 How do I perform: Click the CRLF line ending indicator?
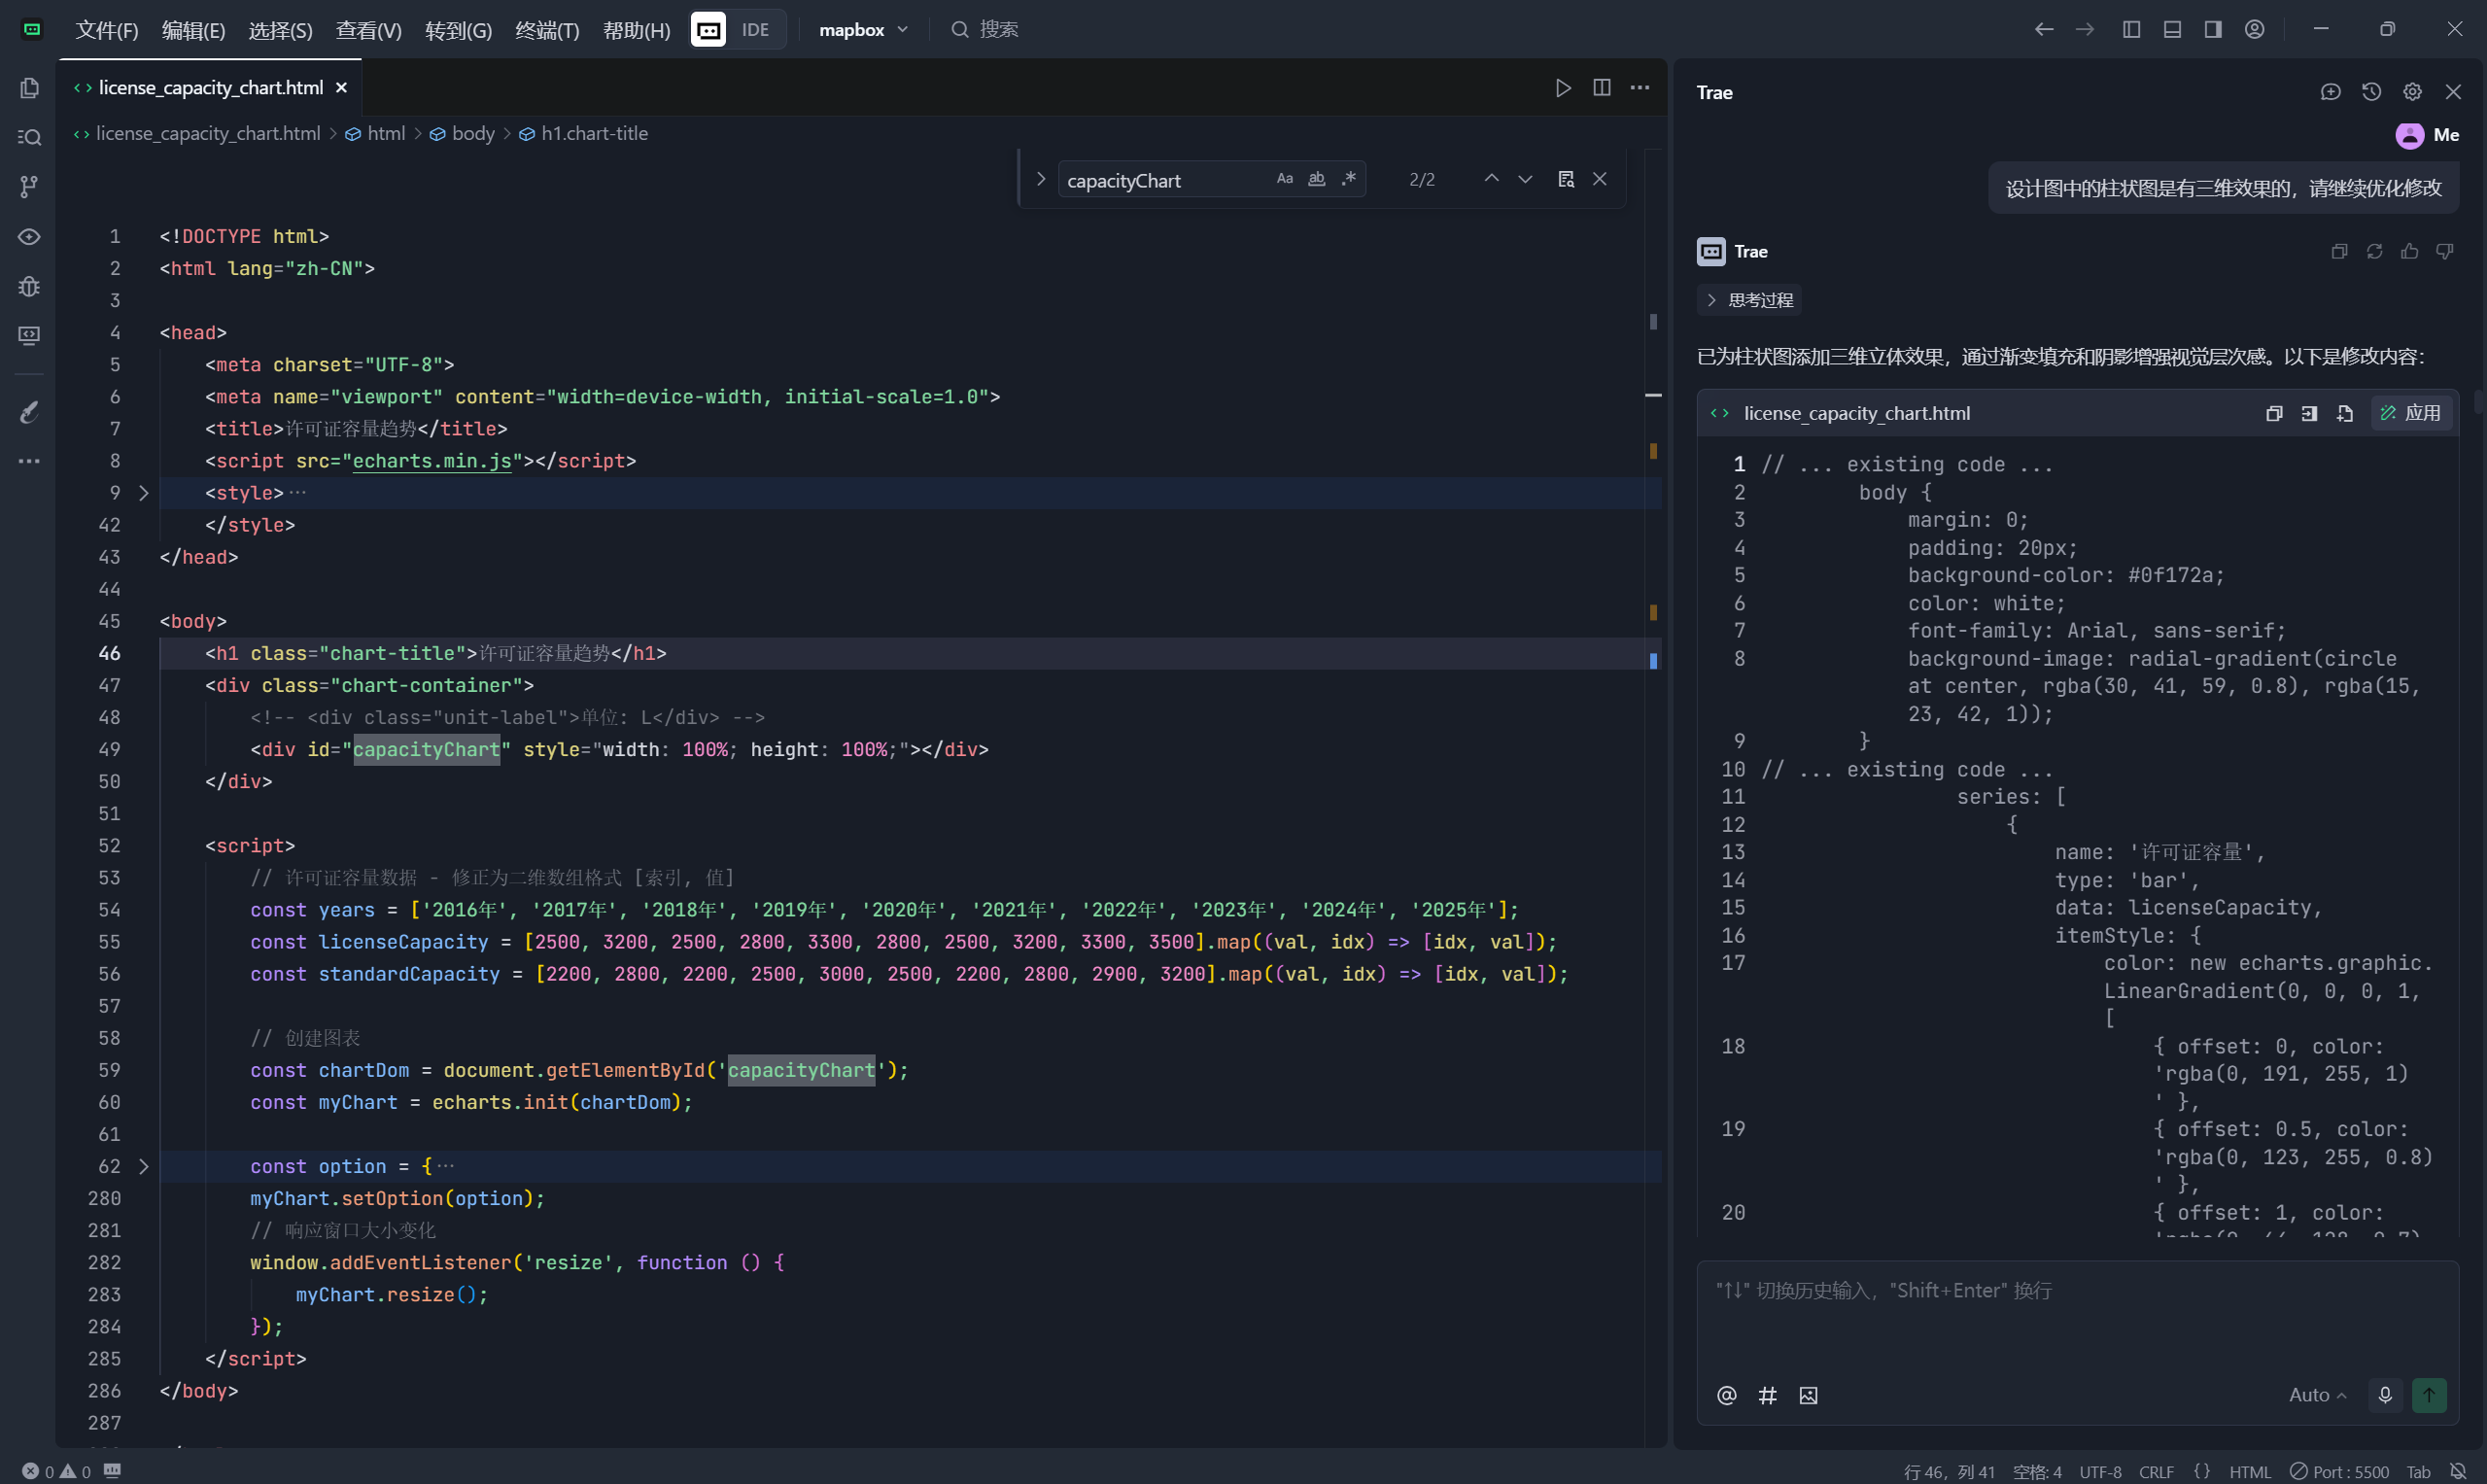point(2156,1471)
